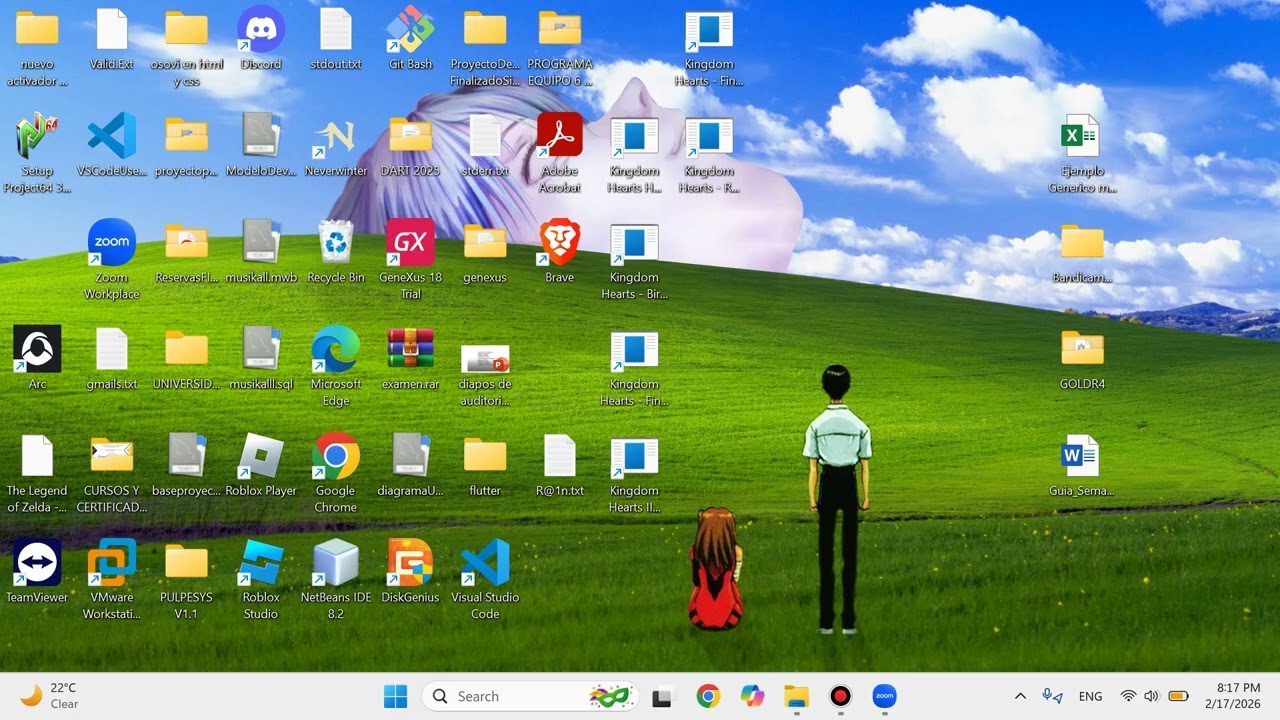Click the Google Chrome desktop shortcut

click(336, 474)
